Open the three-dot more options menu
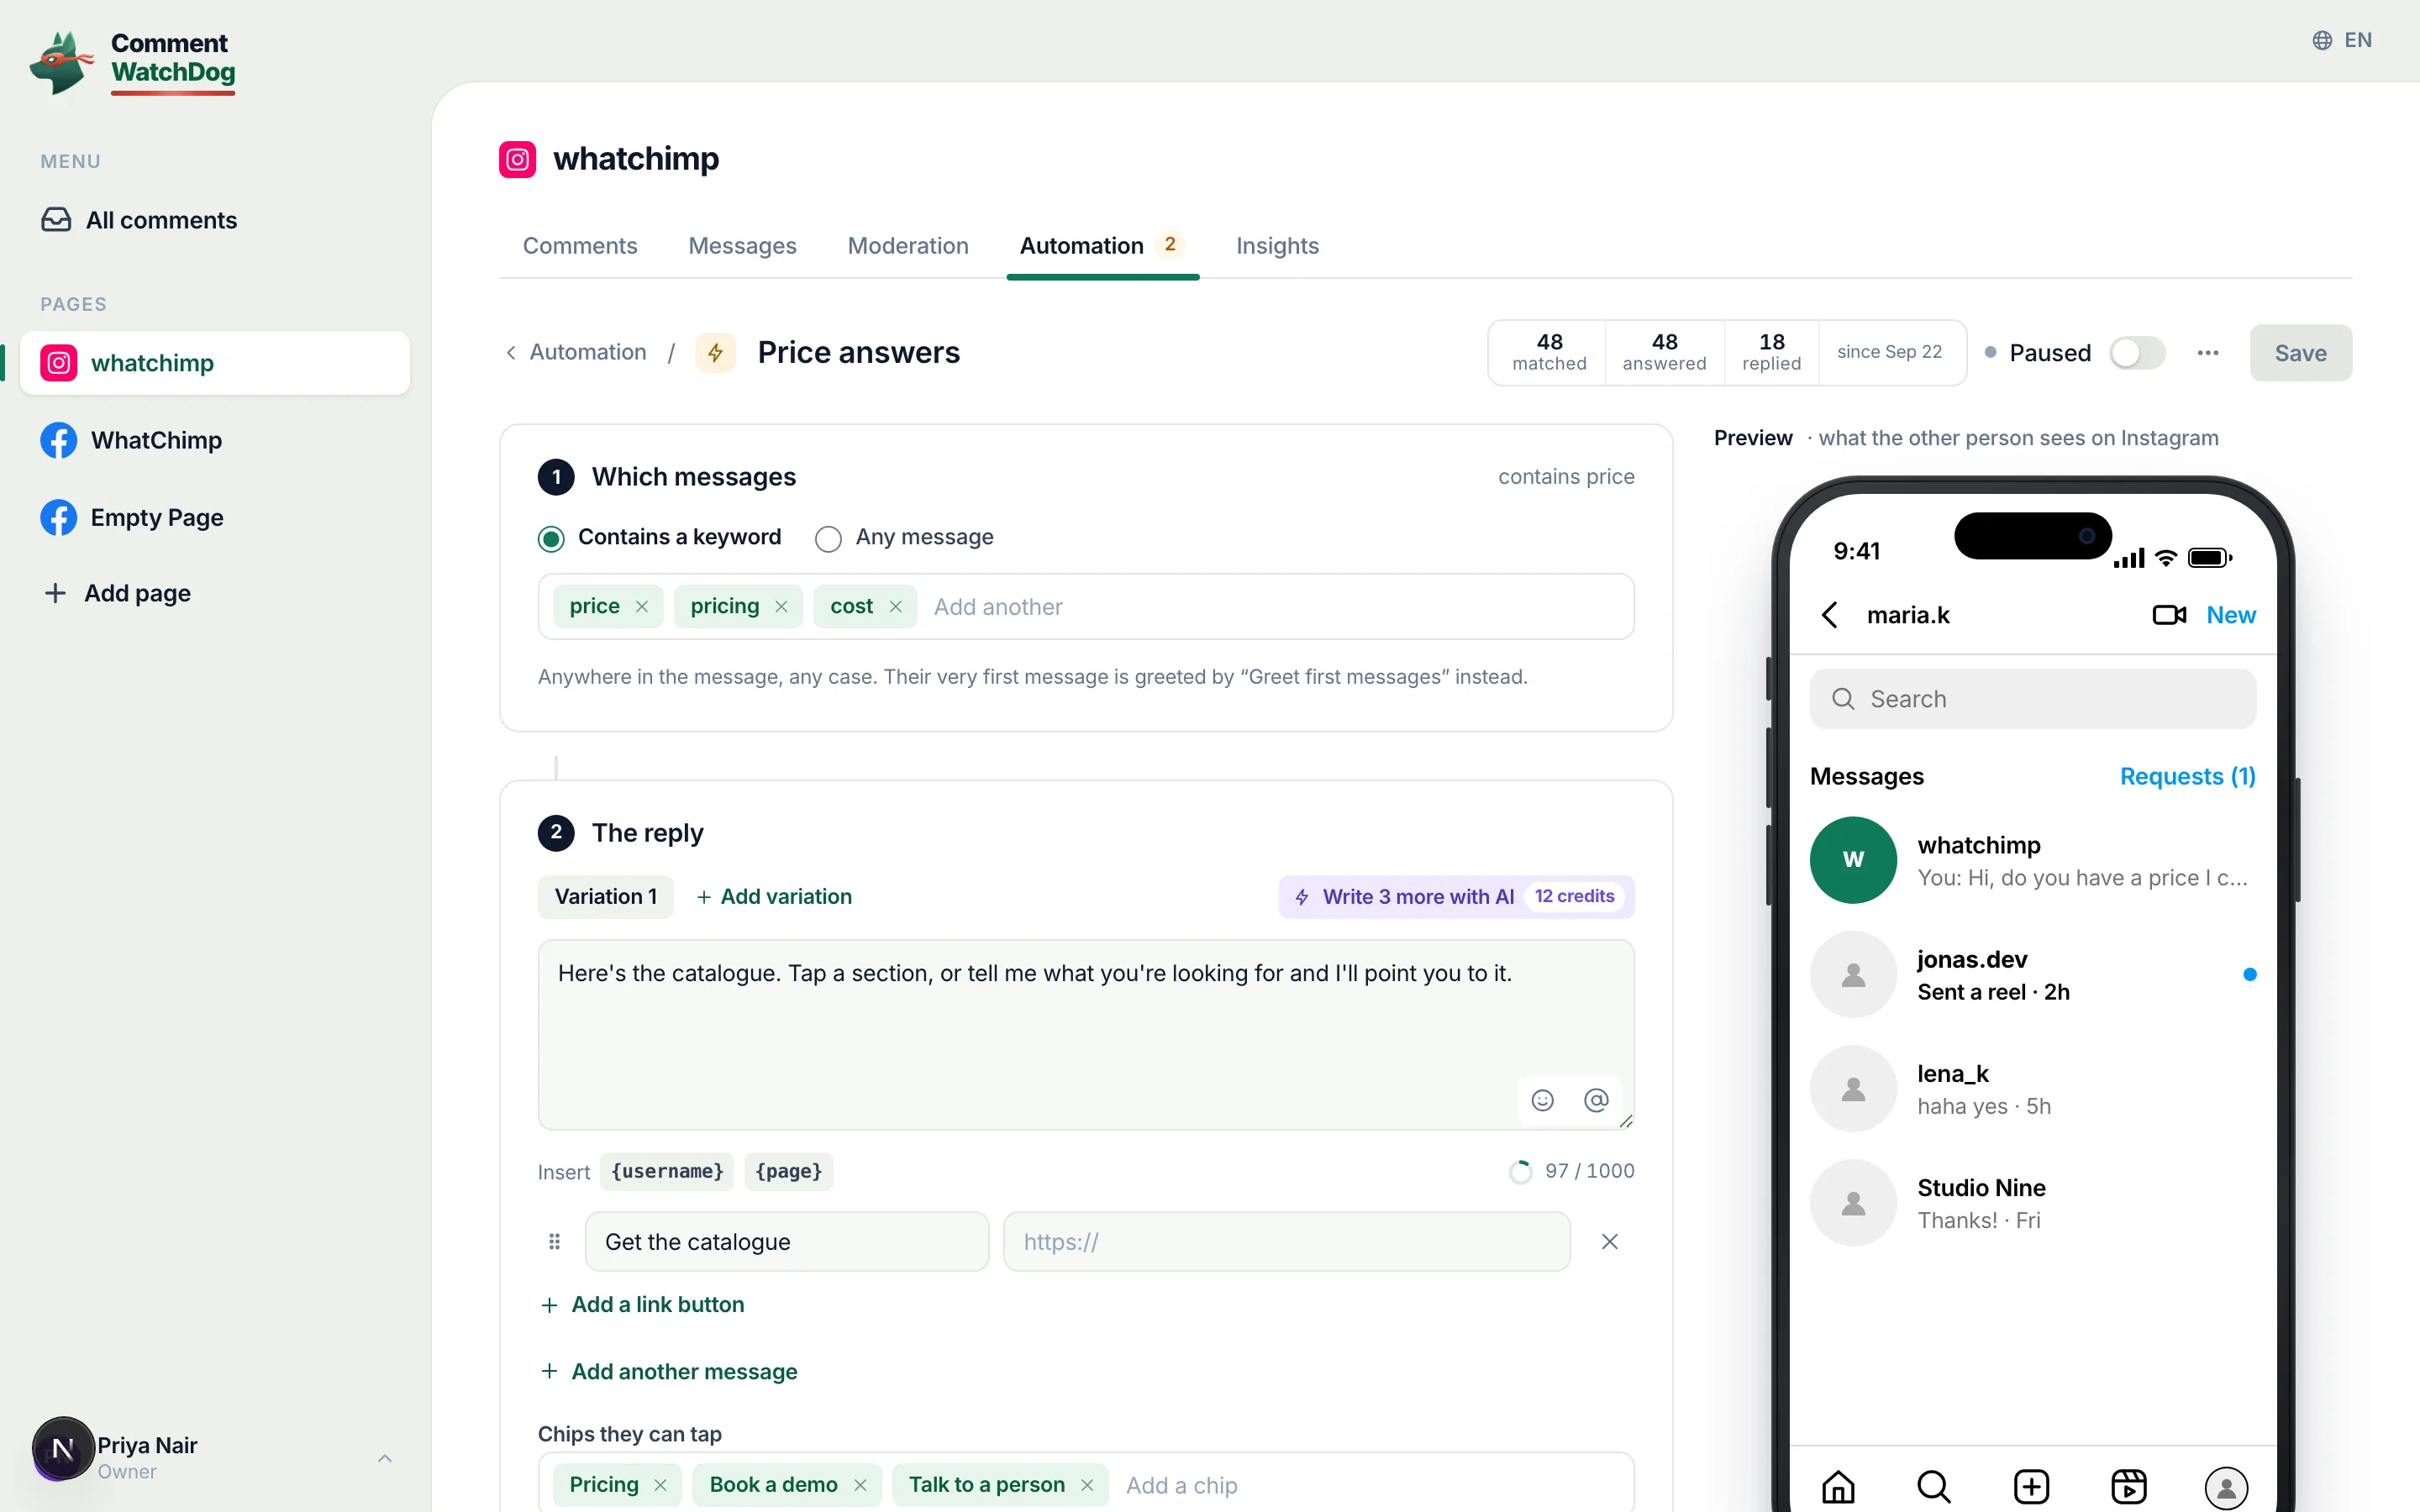 pos(2208,353)
